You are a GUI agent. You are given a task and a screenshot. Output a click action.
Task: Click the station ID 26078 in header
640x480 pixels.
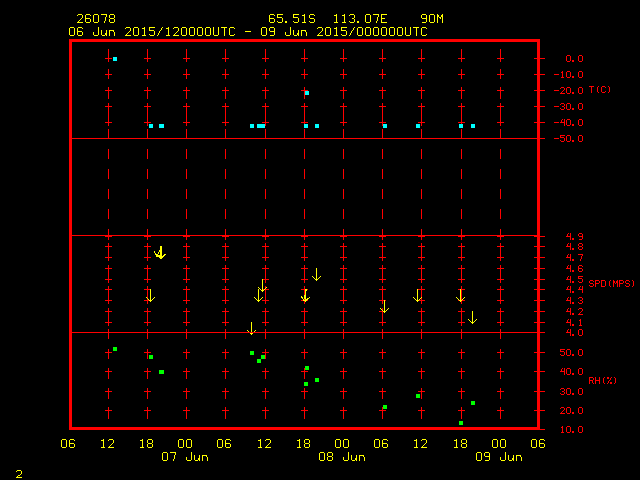(x=94, y=19)
